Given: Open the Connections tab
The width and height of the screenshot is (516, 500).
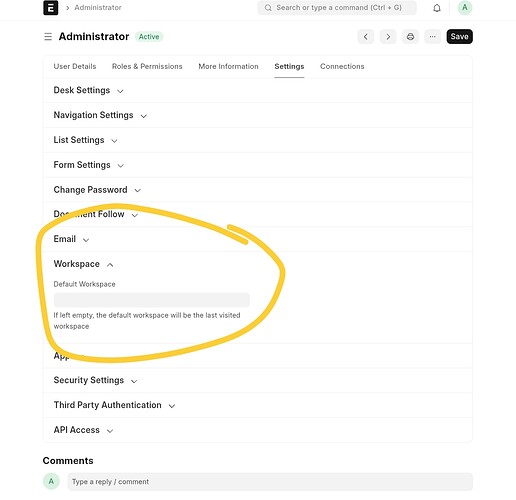Looking at the screenshot, I should click(x=342, y=66).
